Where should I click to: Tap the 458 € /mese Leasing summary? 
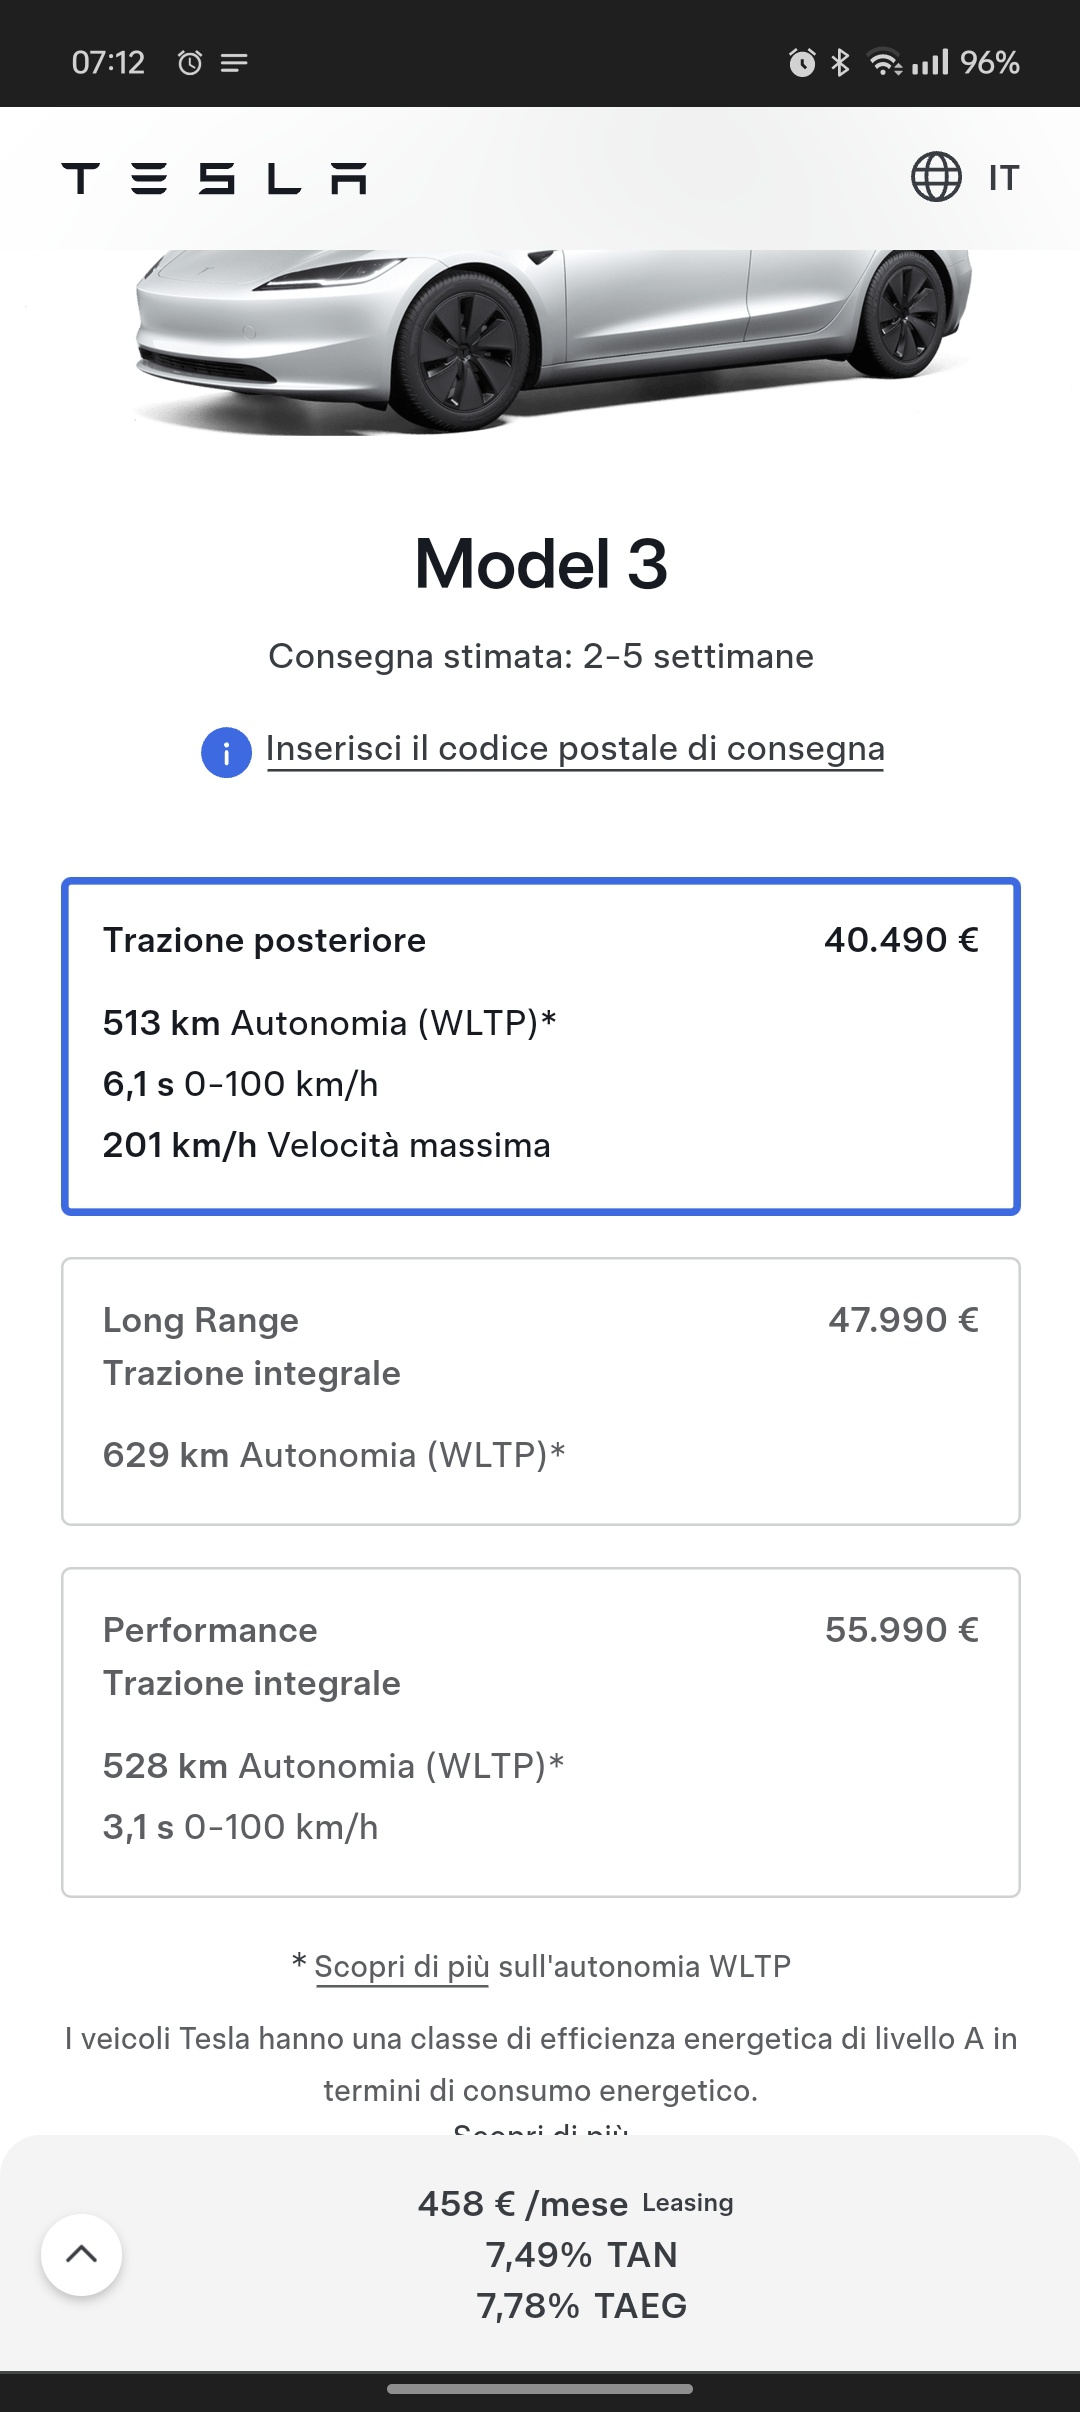pos(575,2203)
